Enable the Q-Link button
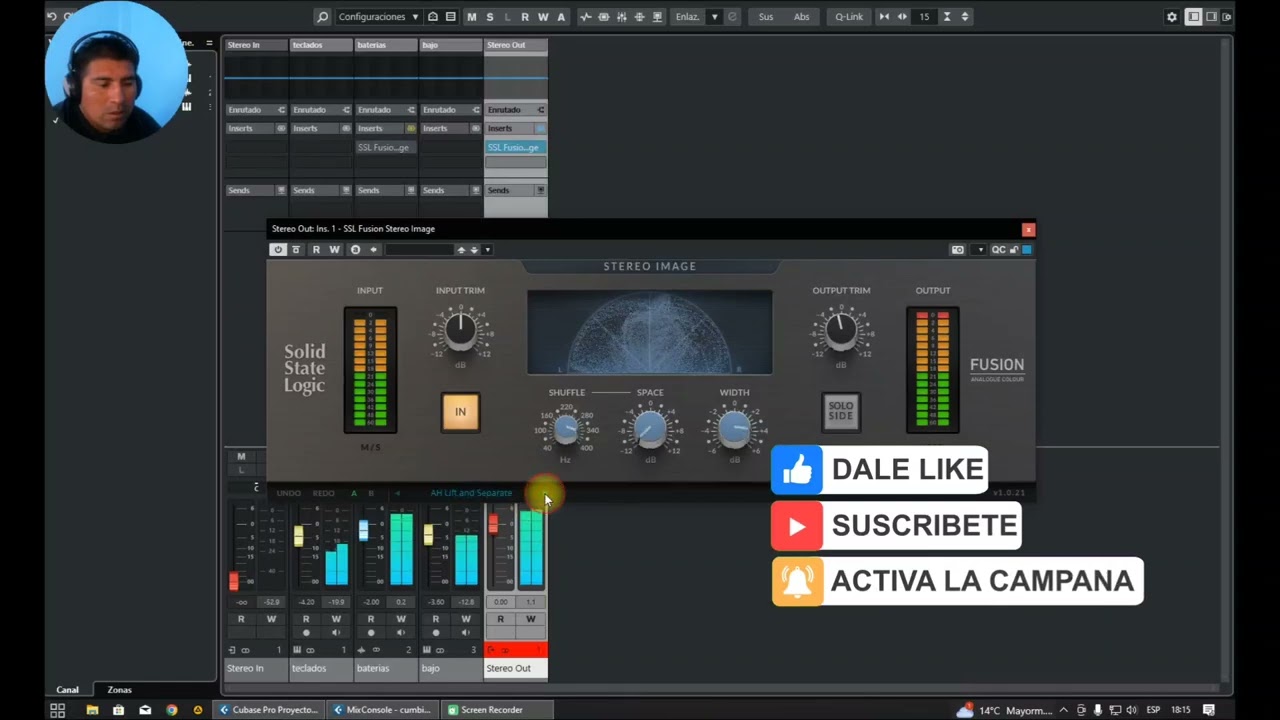Screen dimensions: 1280x720 tap(849, 17)
